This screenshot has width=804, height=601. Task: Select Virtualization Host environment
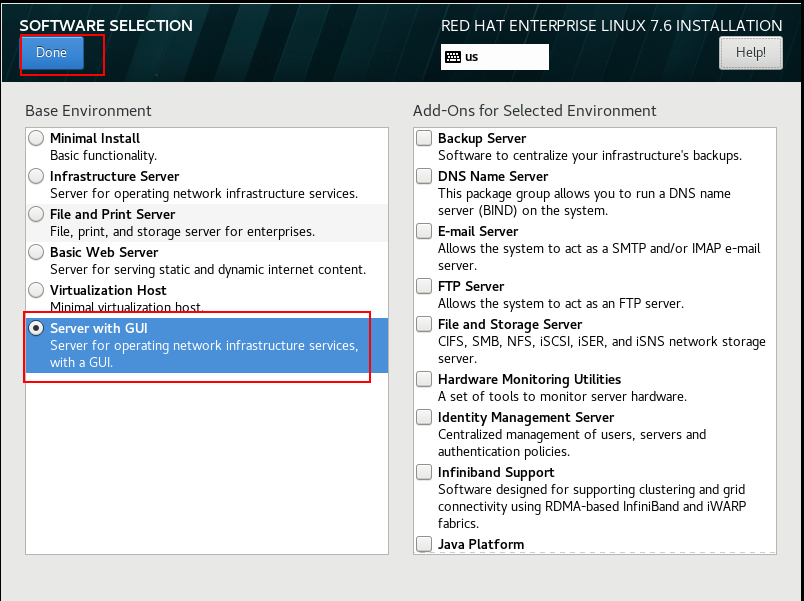(37, 291)
